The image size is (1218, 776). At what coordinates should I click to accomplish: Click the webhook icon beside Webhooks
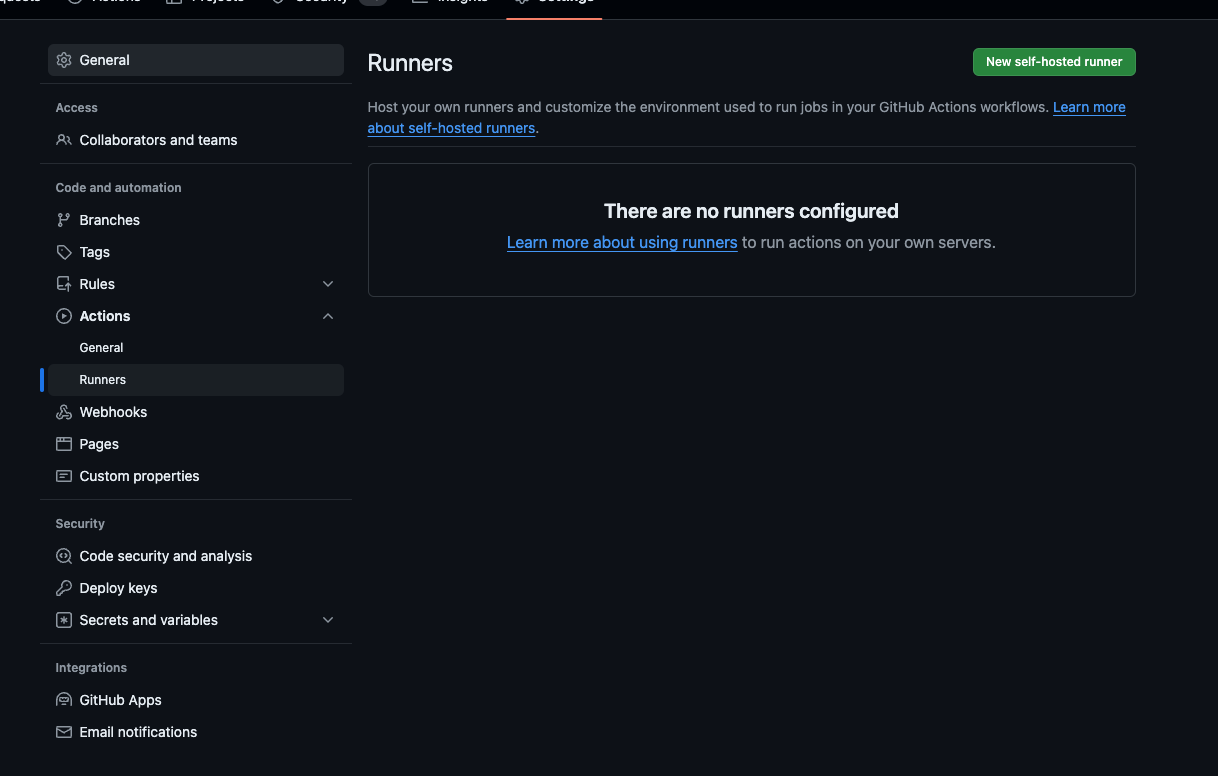pos(64,412)
